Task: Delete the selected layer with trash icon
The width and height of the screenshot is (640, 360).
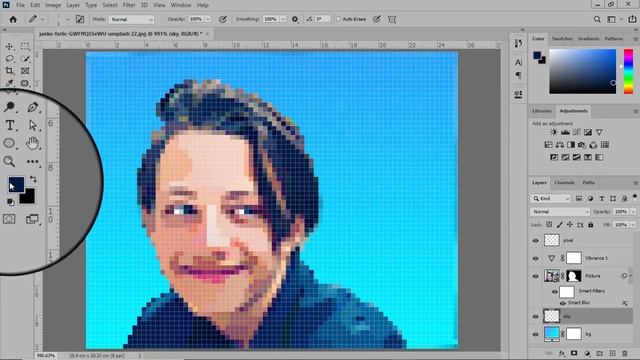Action: (624, 353)
